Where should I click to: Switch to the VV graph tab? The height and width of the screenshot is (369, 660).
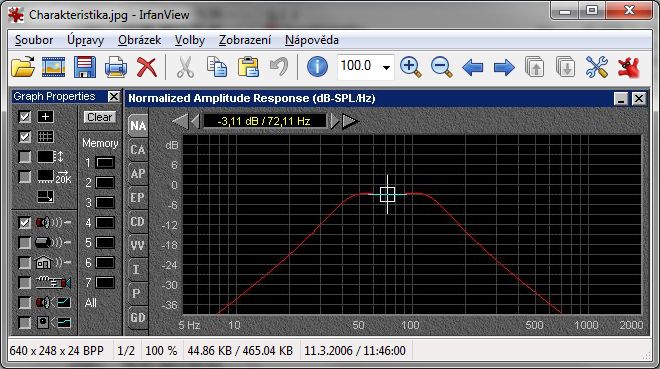point(138,245)
